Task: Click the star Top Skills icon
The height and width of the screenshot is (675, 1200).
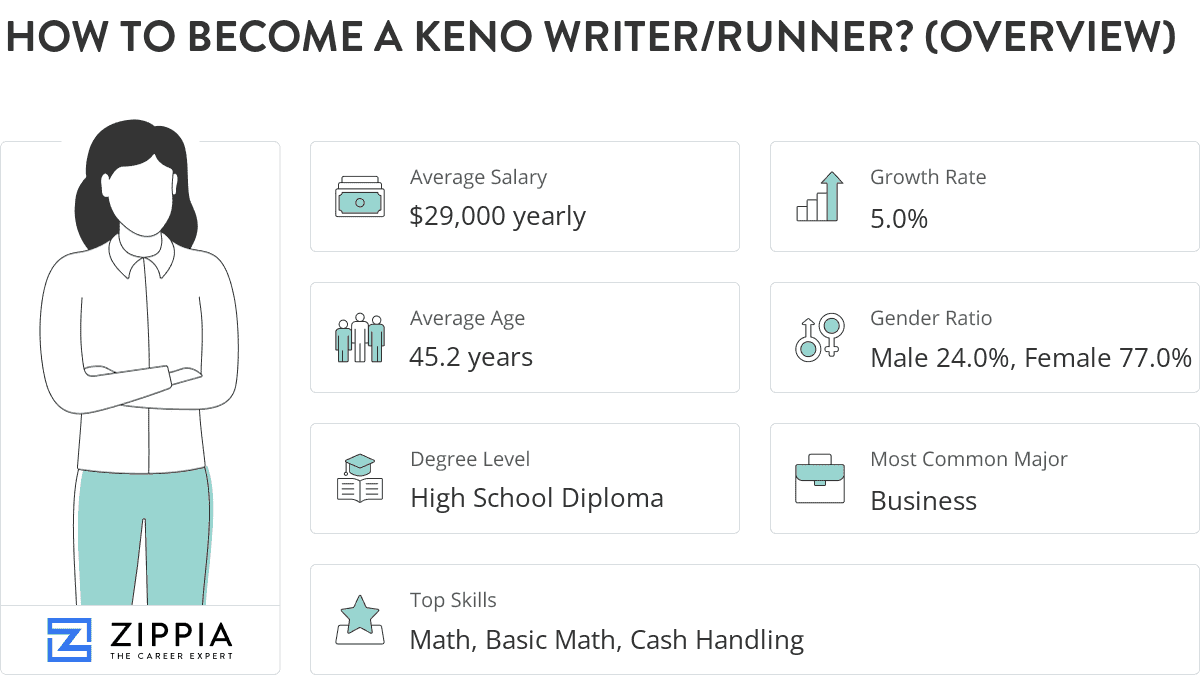Action: point(359,620)
